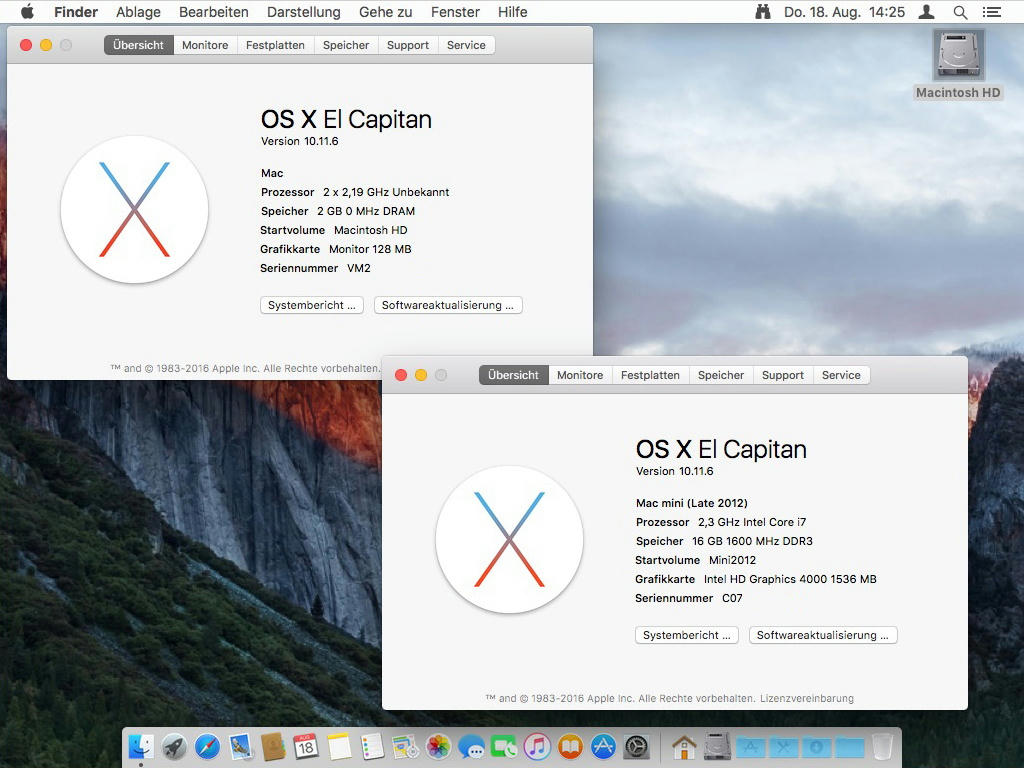Image resolution: width=1024 pixels, height=768 pixels.
Task: Click the "Intel HD Graphics 4000 1536 MB" value
Action: 790,579
